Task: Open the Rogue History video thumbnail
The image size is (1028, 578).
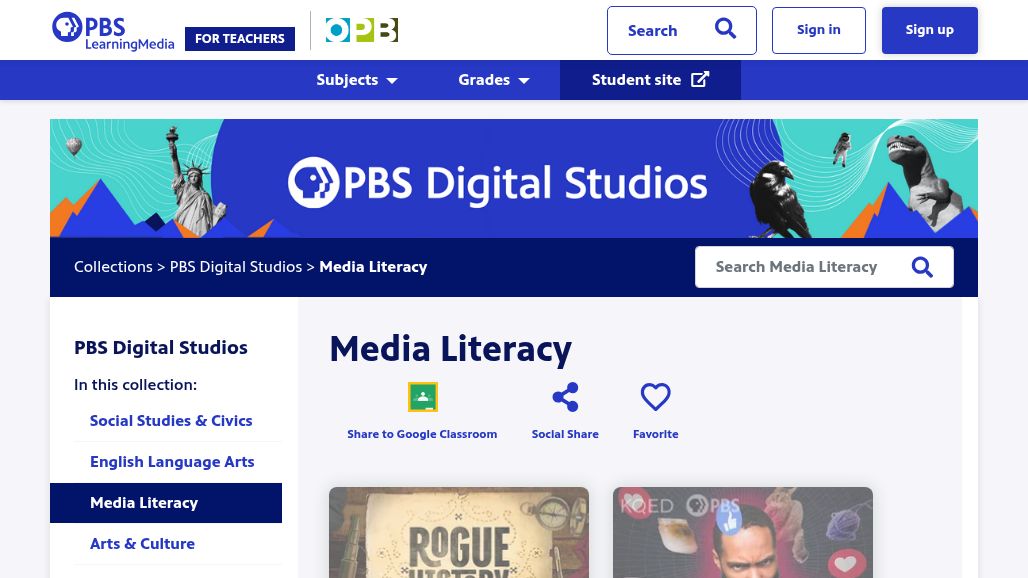Action: [459, 532]
